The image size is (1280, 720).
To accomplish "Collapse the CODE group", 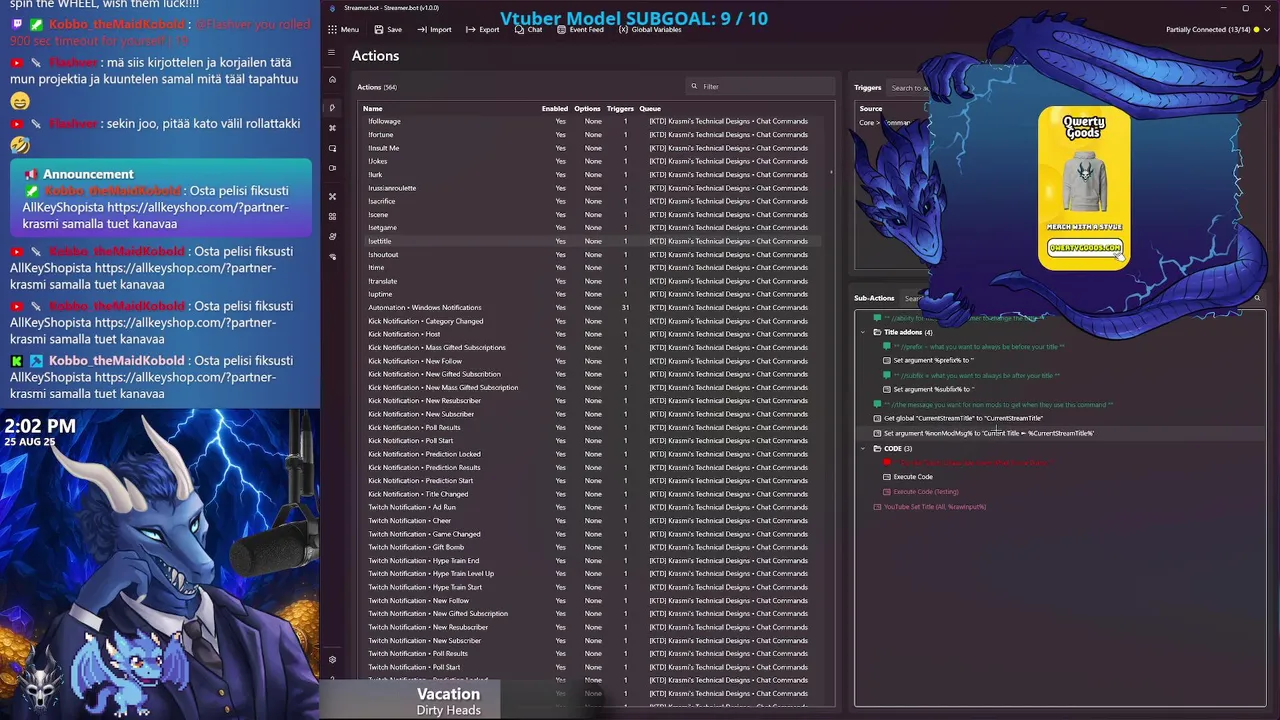I will 863,449.
